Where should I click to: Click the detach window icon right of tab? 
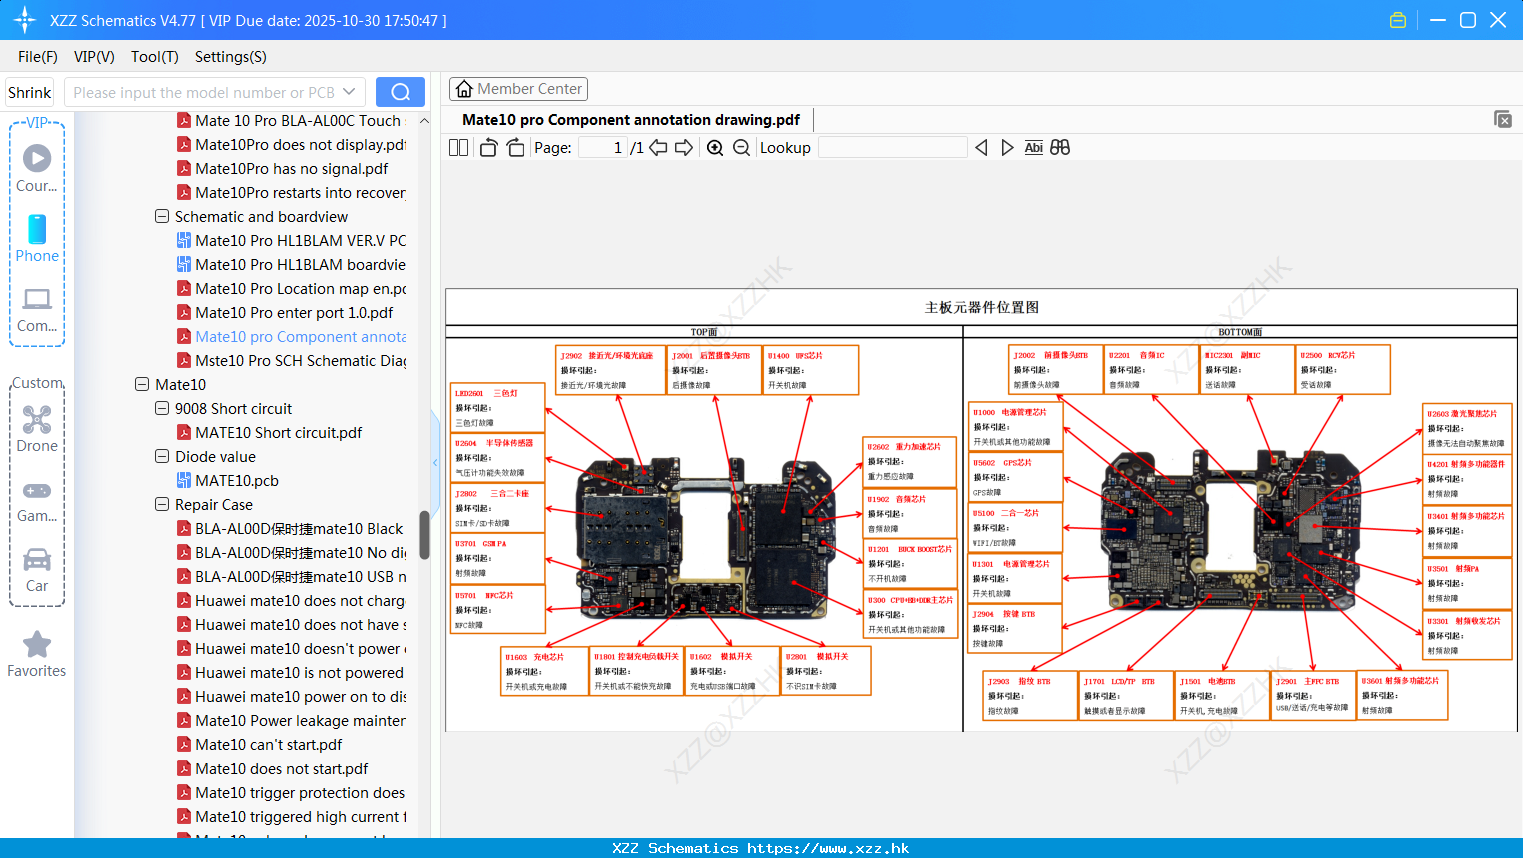point(1503,119)
